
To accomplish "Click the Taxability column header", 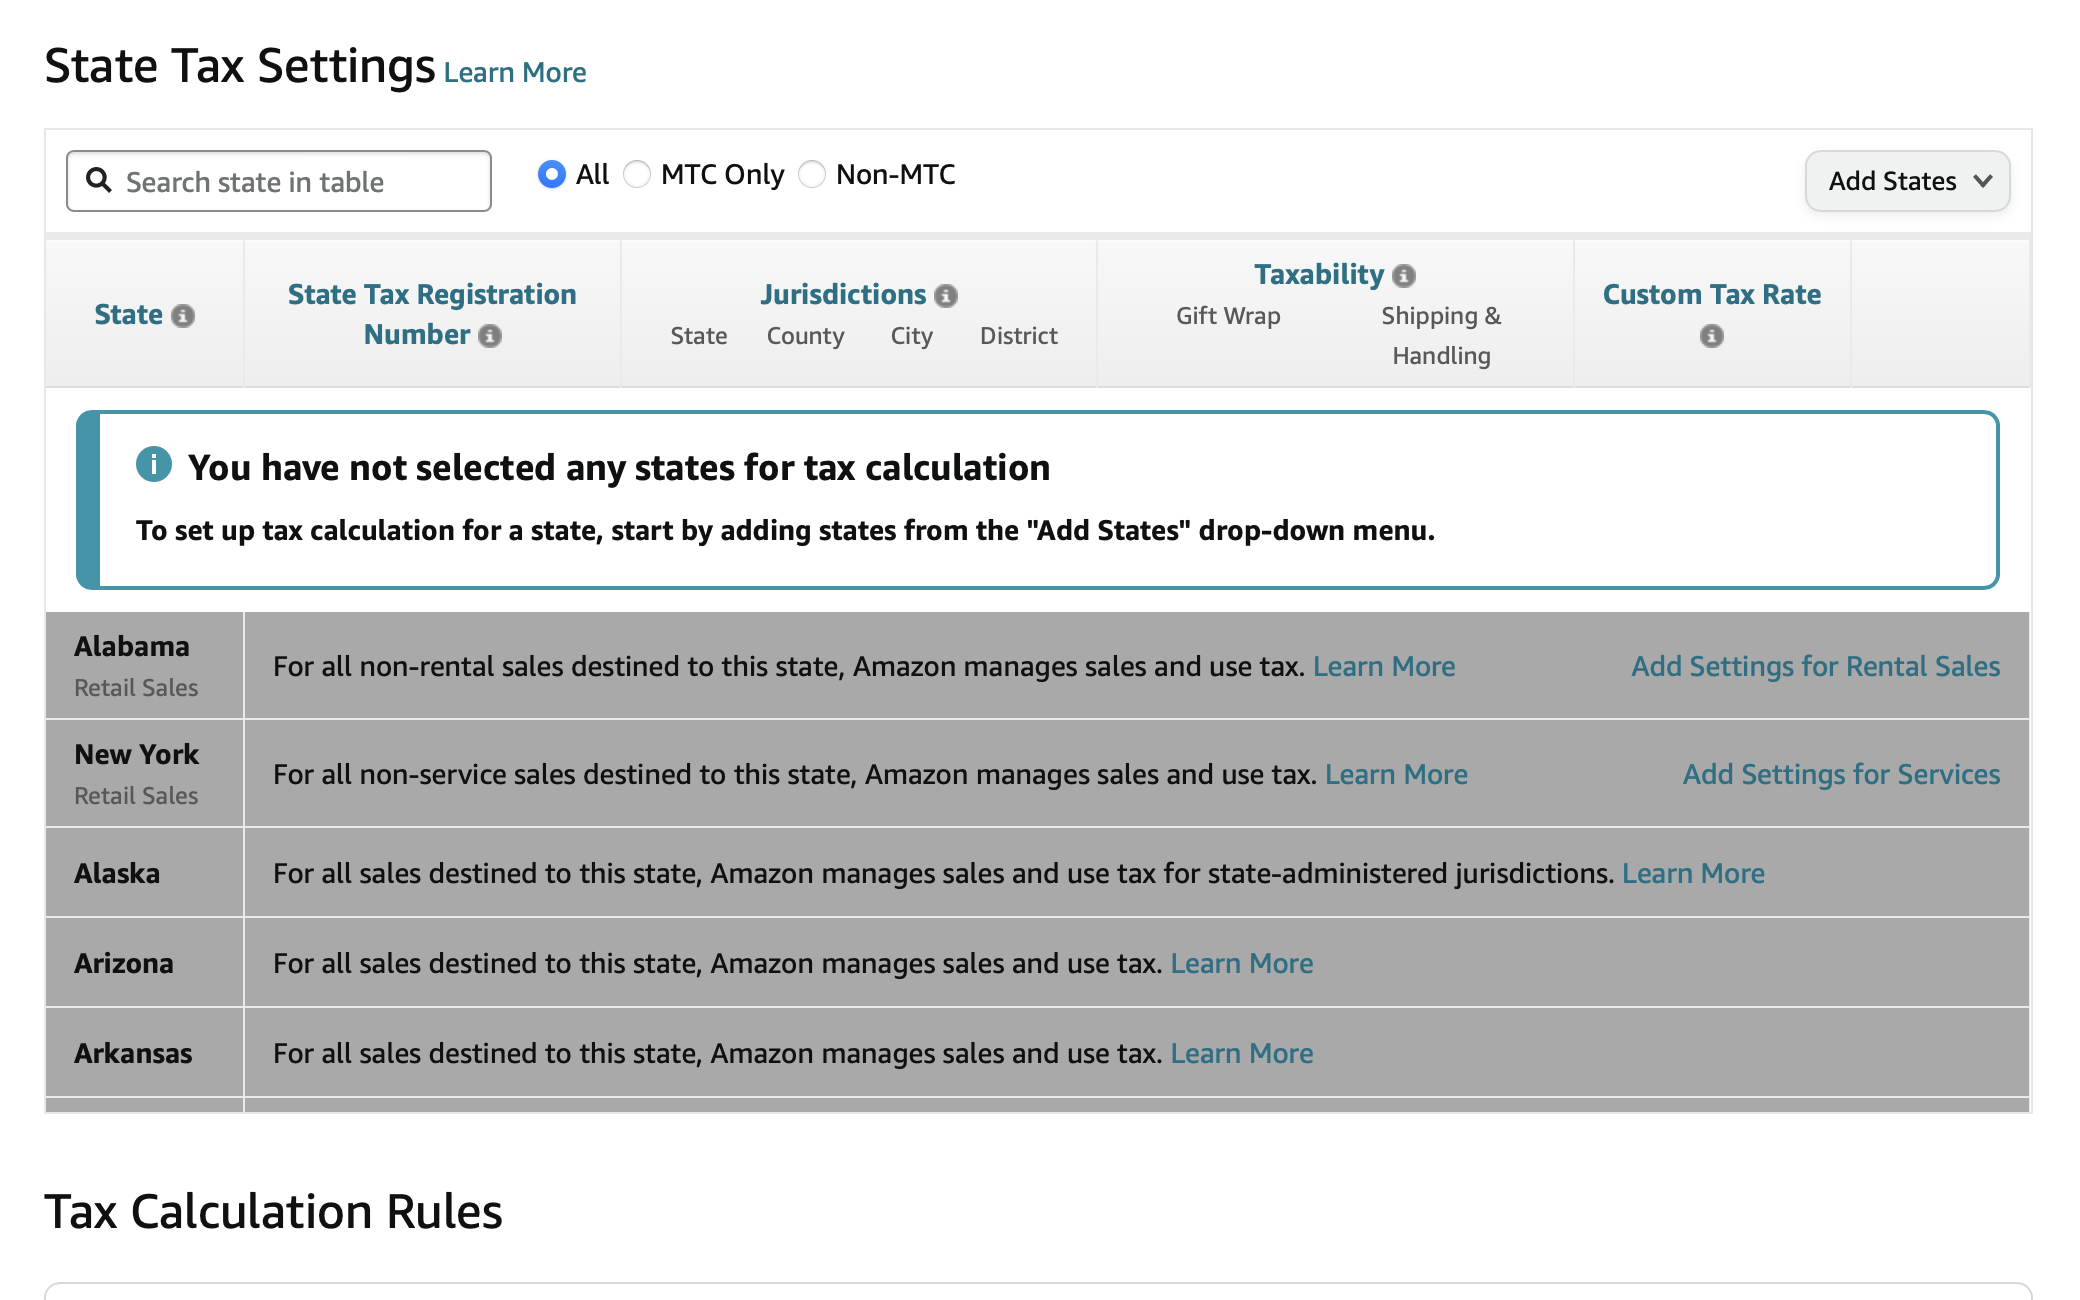I will (x=1319, y=274).
